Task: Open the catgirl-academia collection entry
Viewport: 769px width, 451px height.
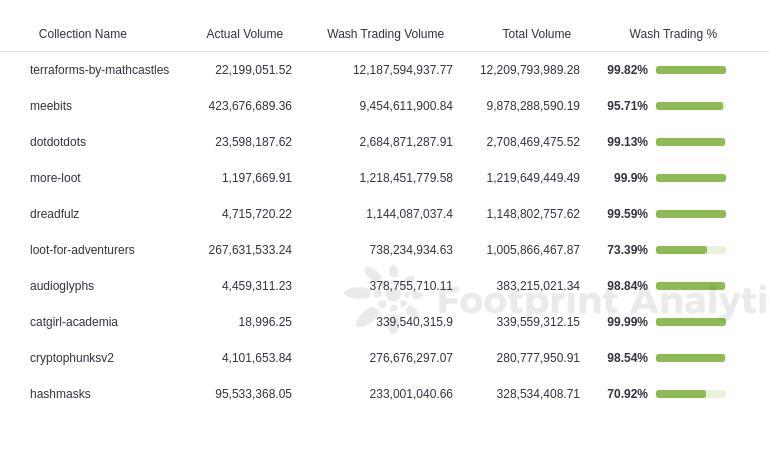Action: (x=74, y=322)
